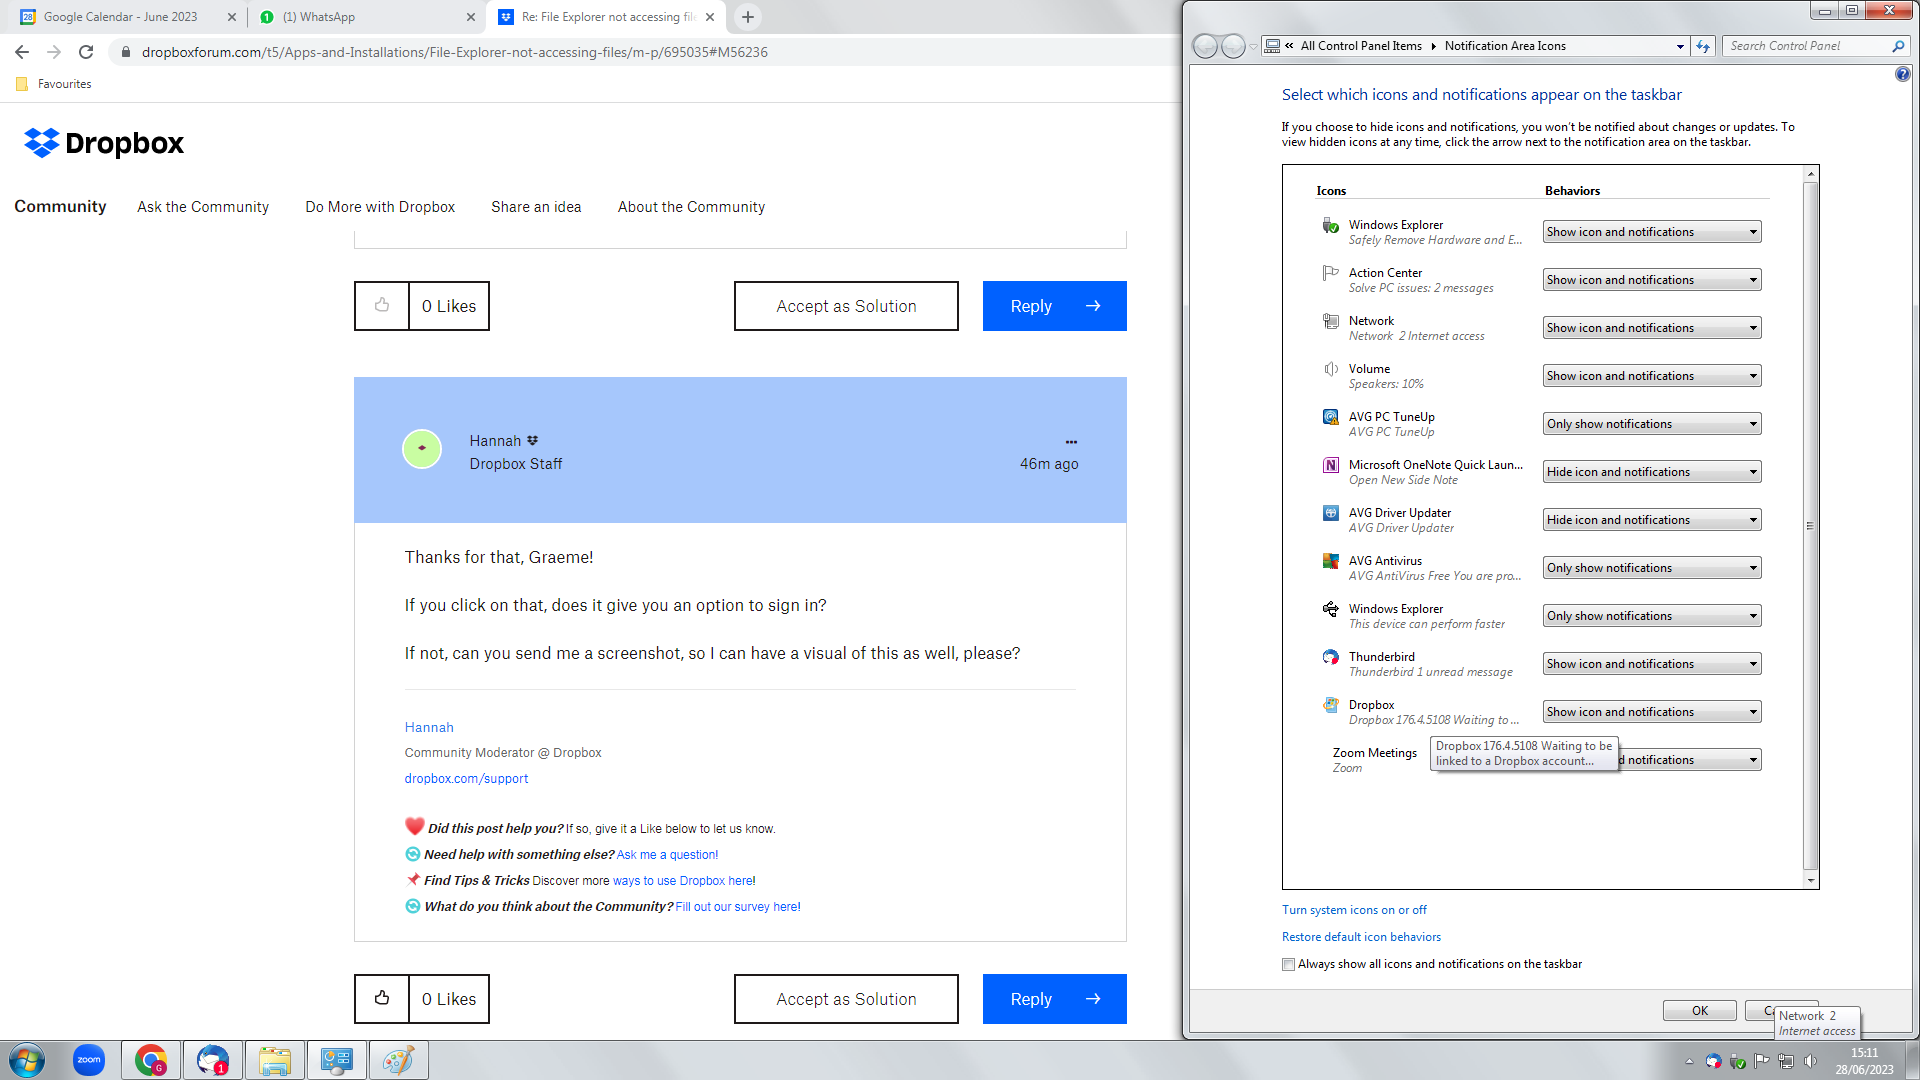The height and width of the screenshot is (1080, 1920).
Task: Enable Microsoft OneNote 'Hide icon and notifications'
Action: [x=1651, y=471]
